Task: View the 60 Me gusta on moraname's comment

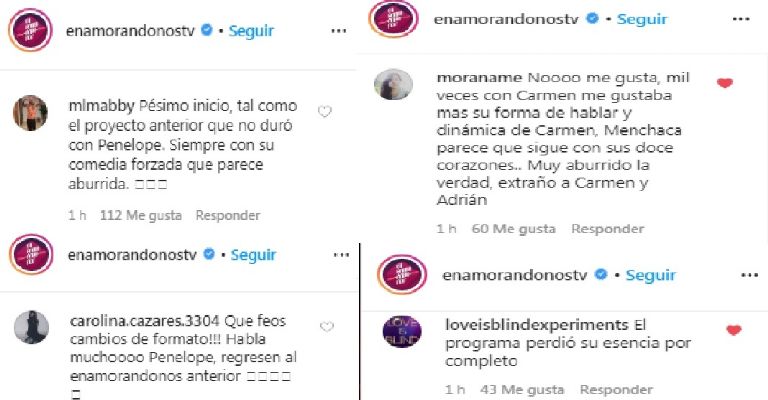Action: click(x=513, y=229)
